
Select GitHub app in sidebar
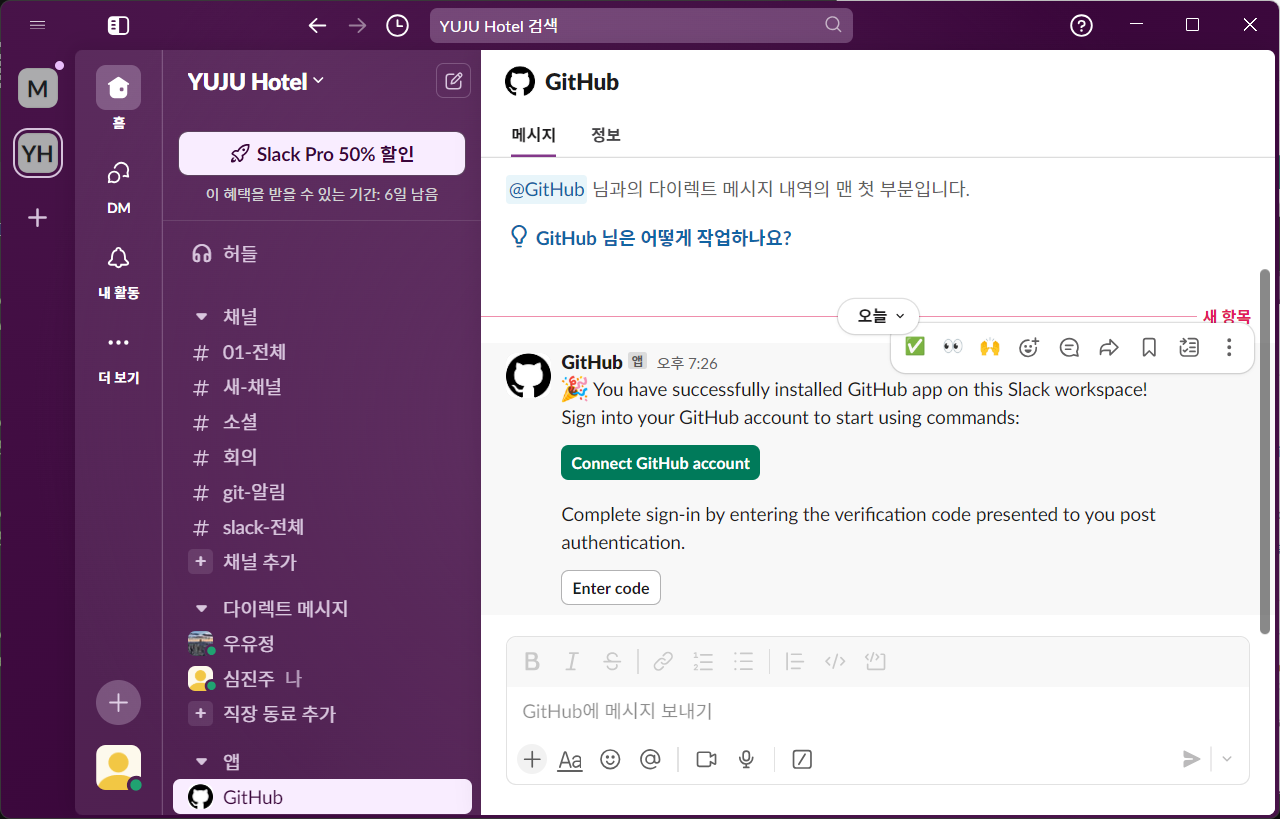322,797
